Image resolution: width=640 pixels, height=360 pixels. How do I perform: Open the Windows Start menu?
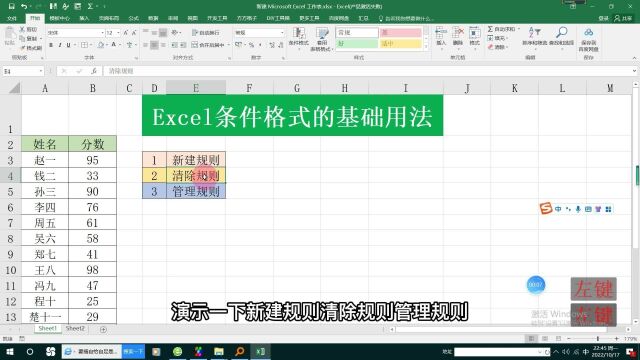click(10, 351)
